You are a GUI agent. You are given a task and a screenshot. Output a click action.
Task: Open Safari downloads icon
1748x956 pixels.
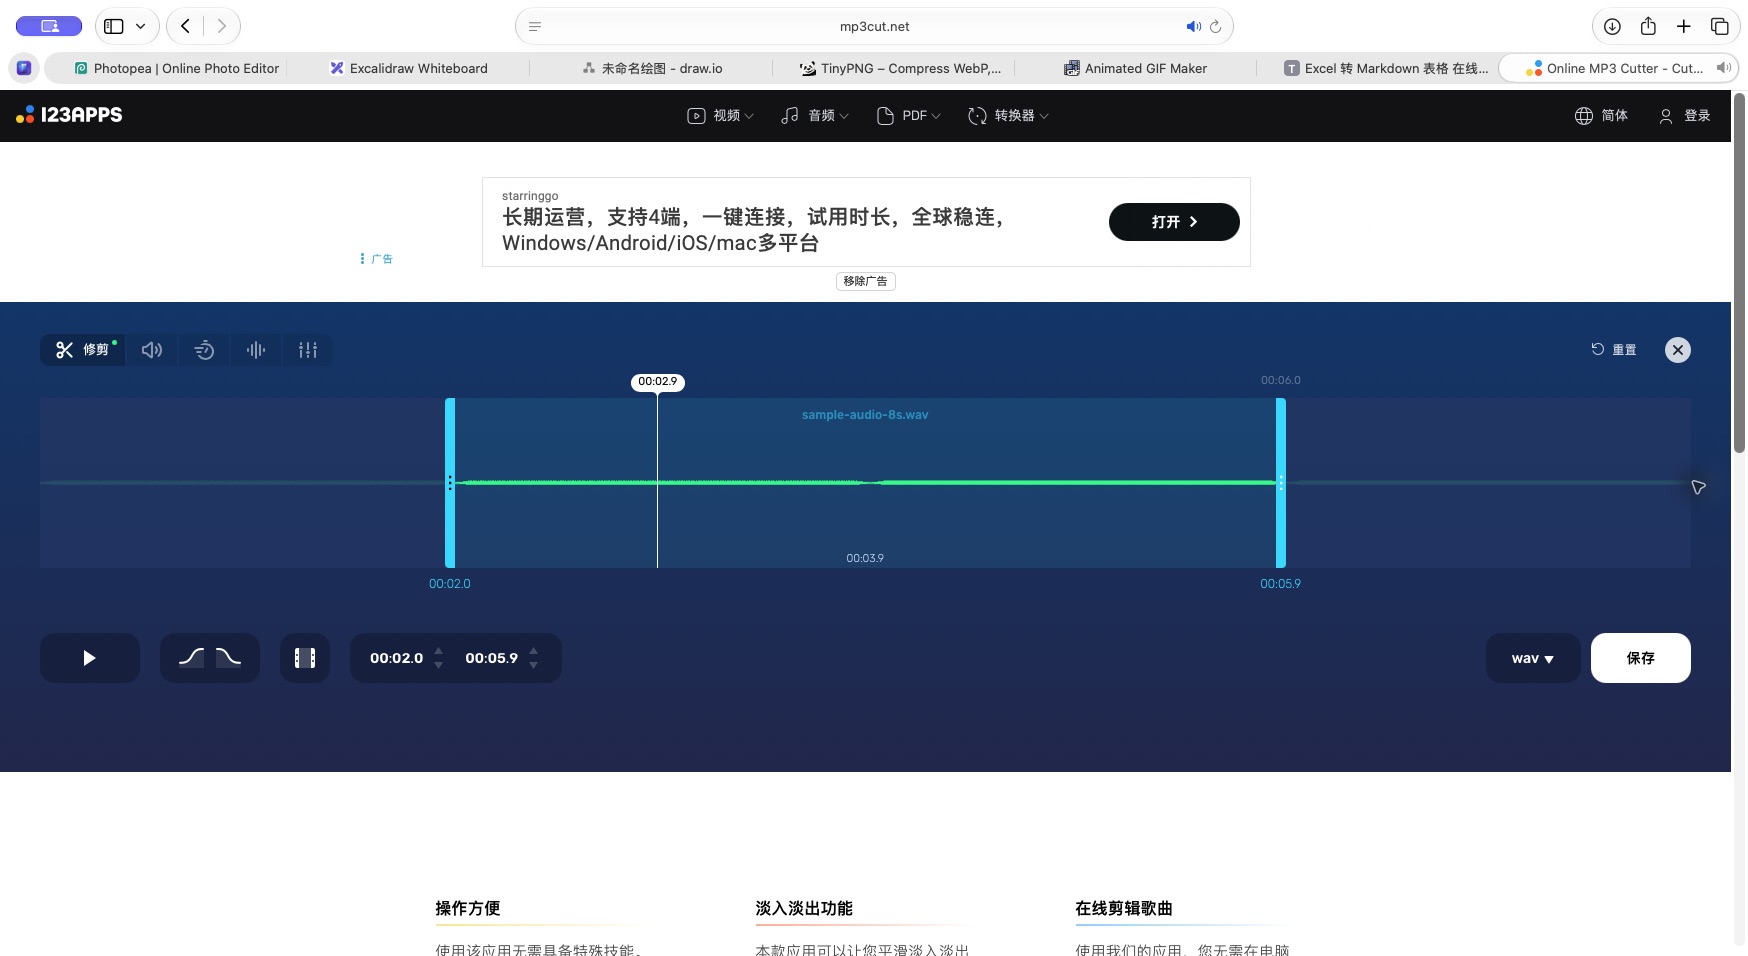[1612, 27]
